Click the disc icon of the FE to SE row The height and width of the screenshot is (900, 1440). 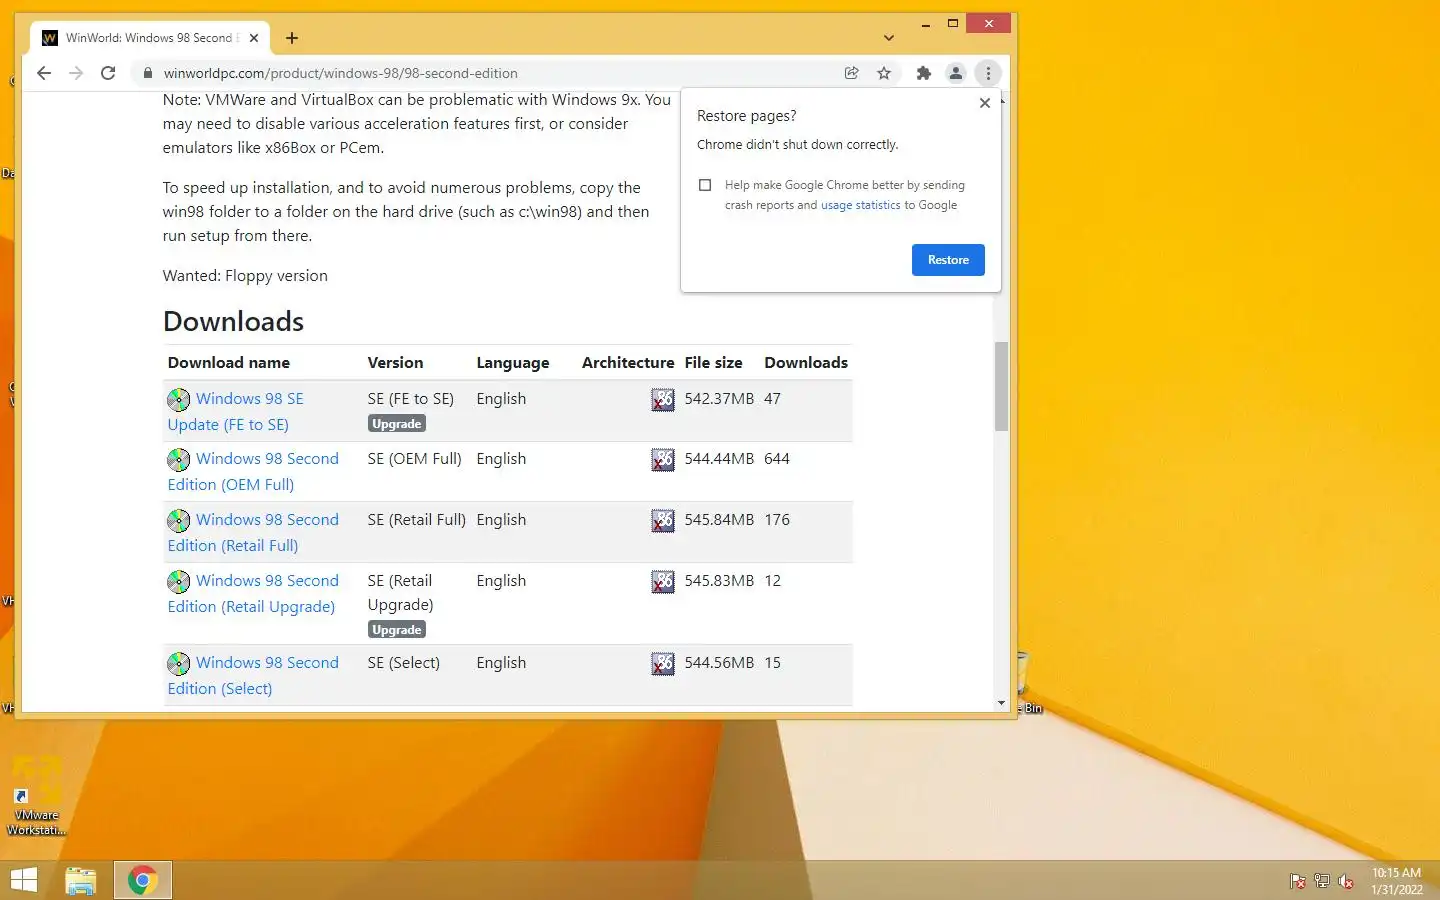178,400
